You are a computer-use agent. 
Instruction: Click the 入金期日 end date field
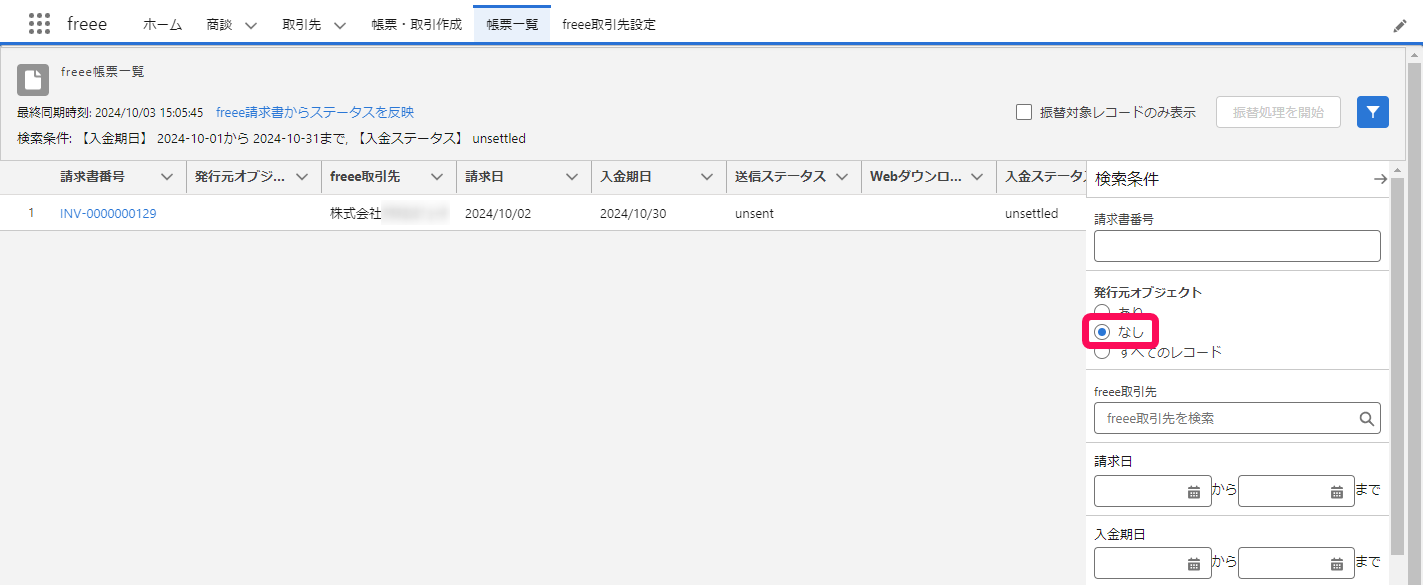pos(1296,563)
